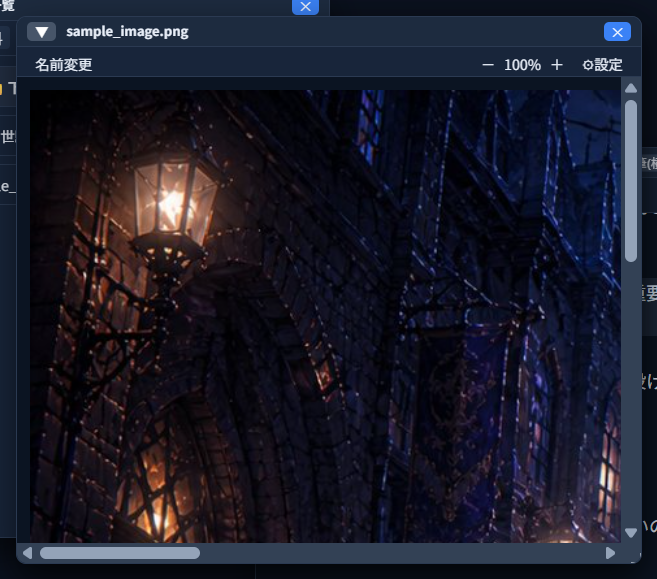Screen dimensions: 657x579
Task: Click 名前変更 to rename the image
Action: [x=64, y=65]
